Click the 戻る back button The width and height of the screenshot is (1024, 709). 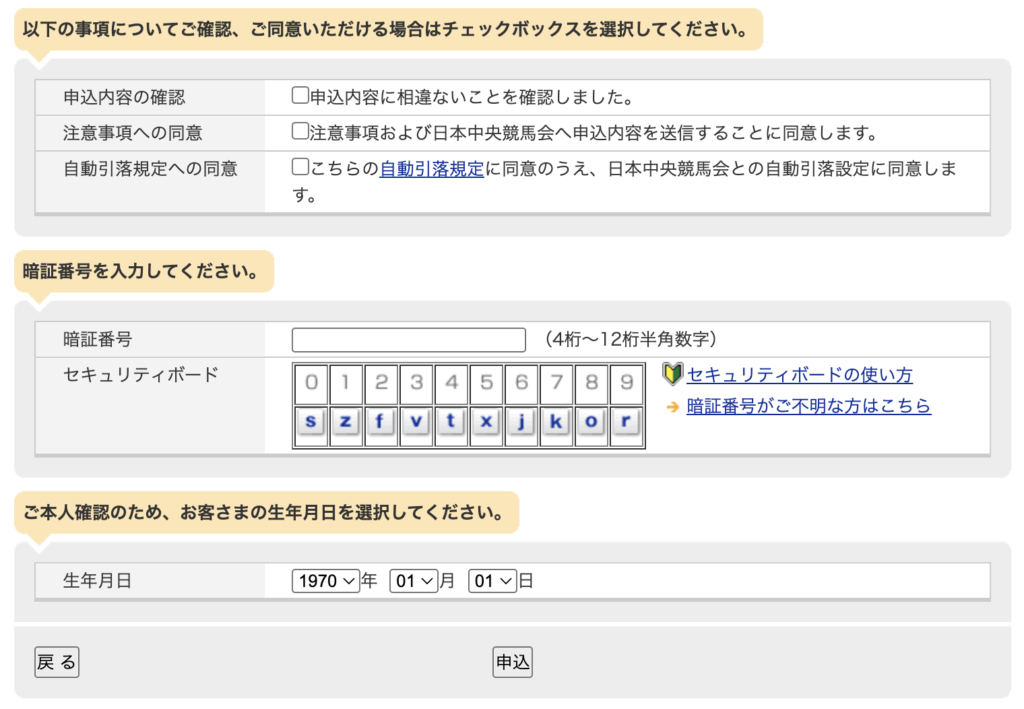56,662
